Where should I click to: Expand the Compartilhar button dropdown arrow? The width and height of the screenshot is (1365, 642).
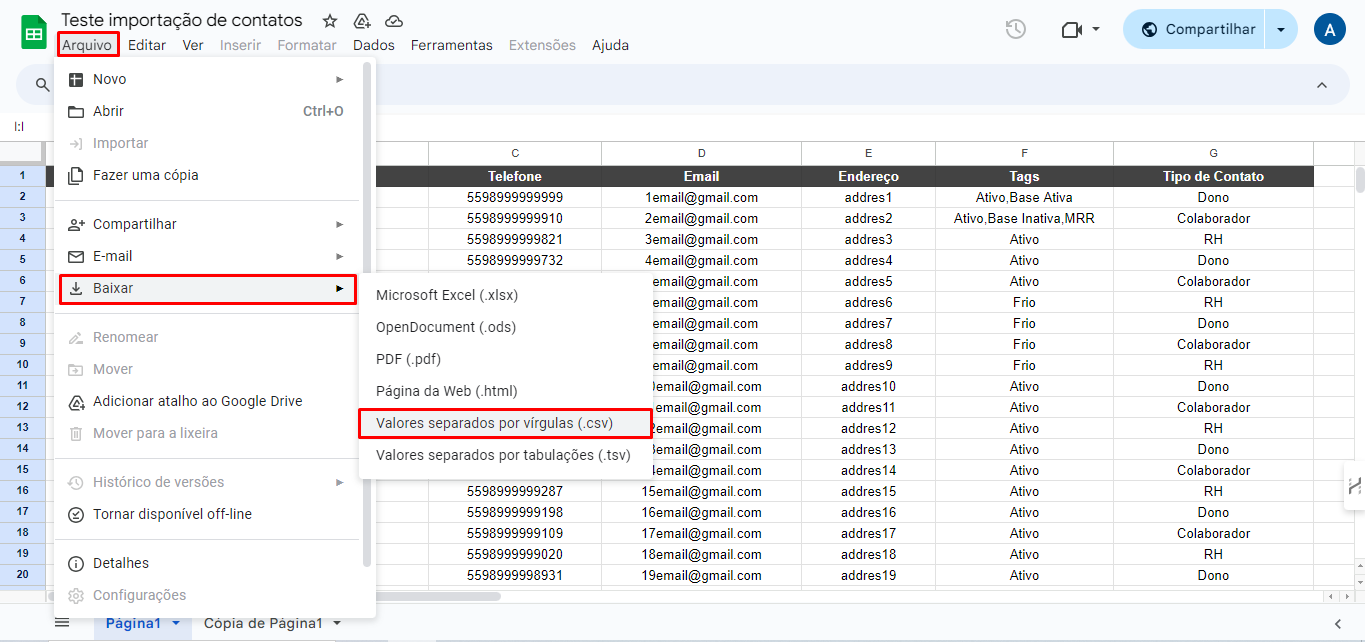[x=1281, y=30]
